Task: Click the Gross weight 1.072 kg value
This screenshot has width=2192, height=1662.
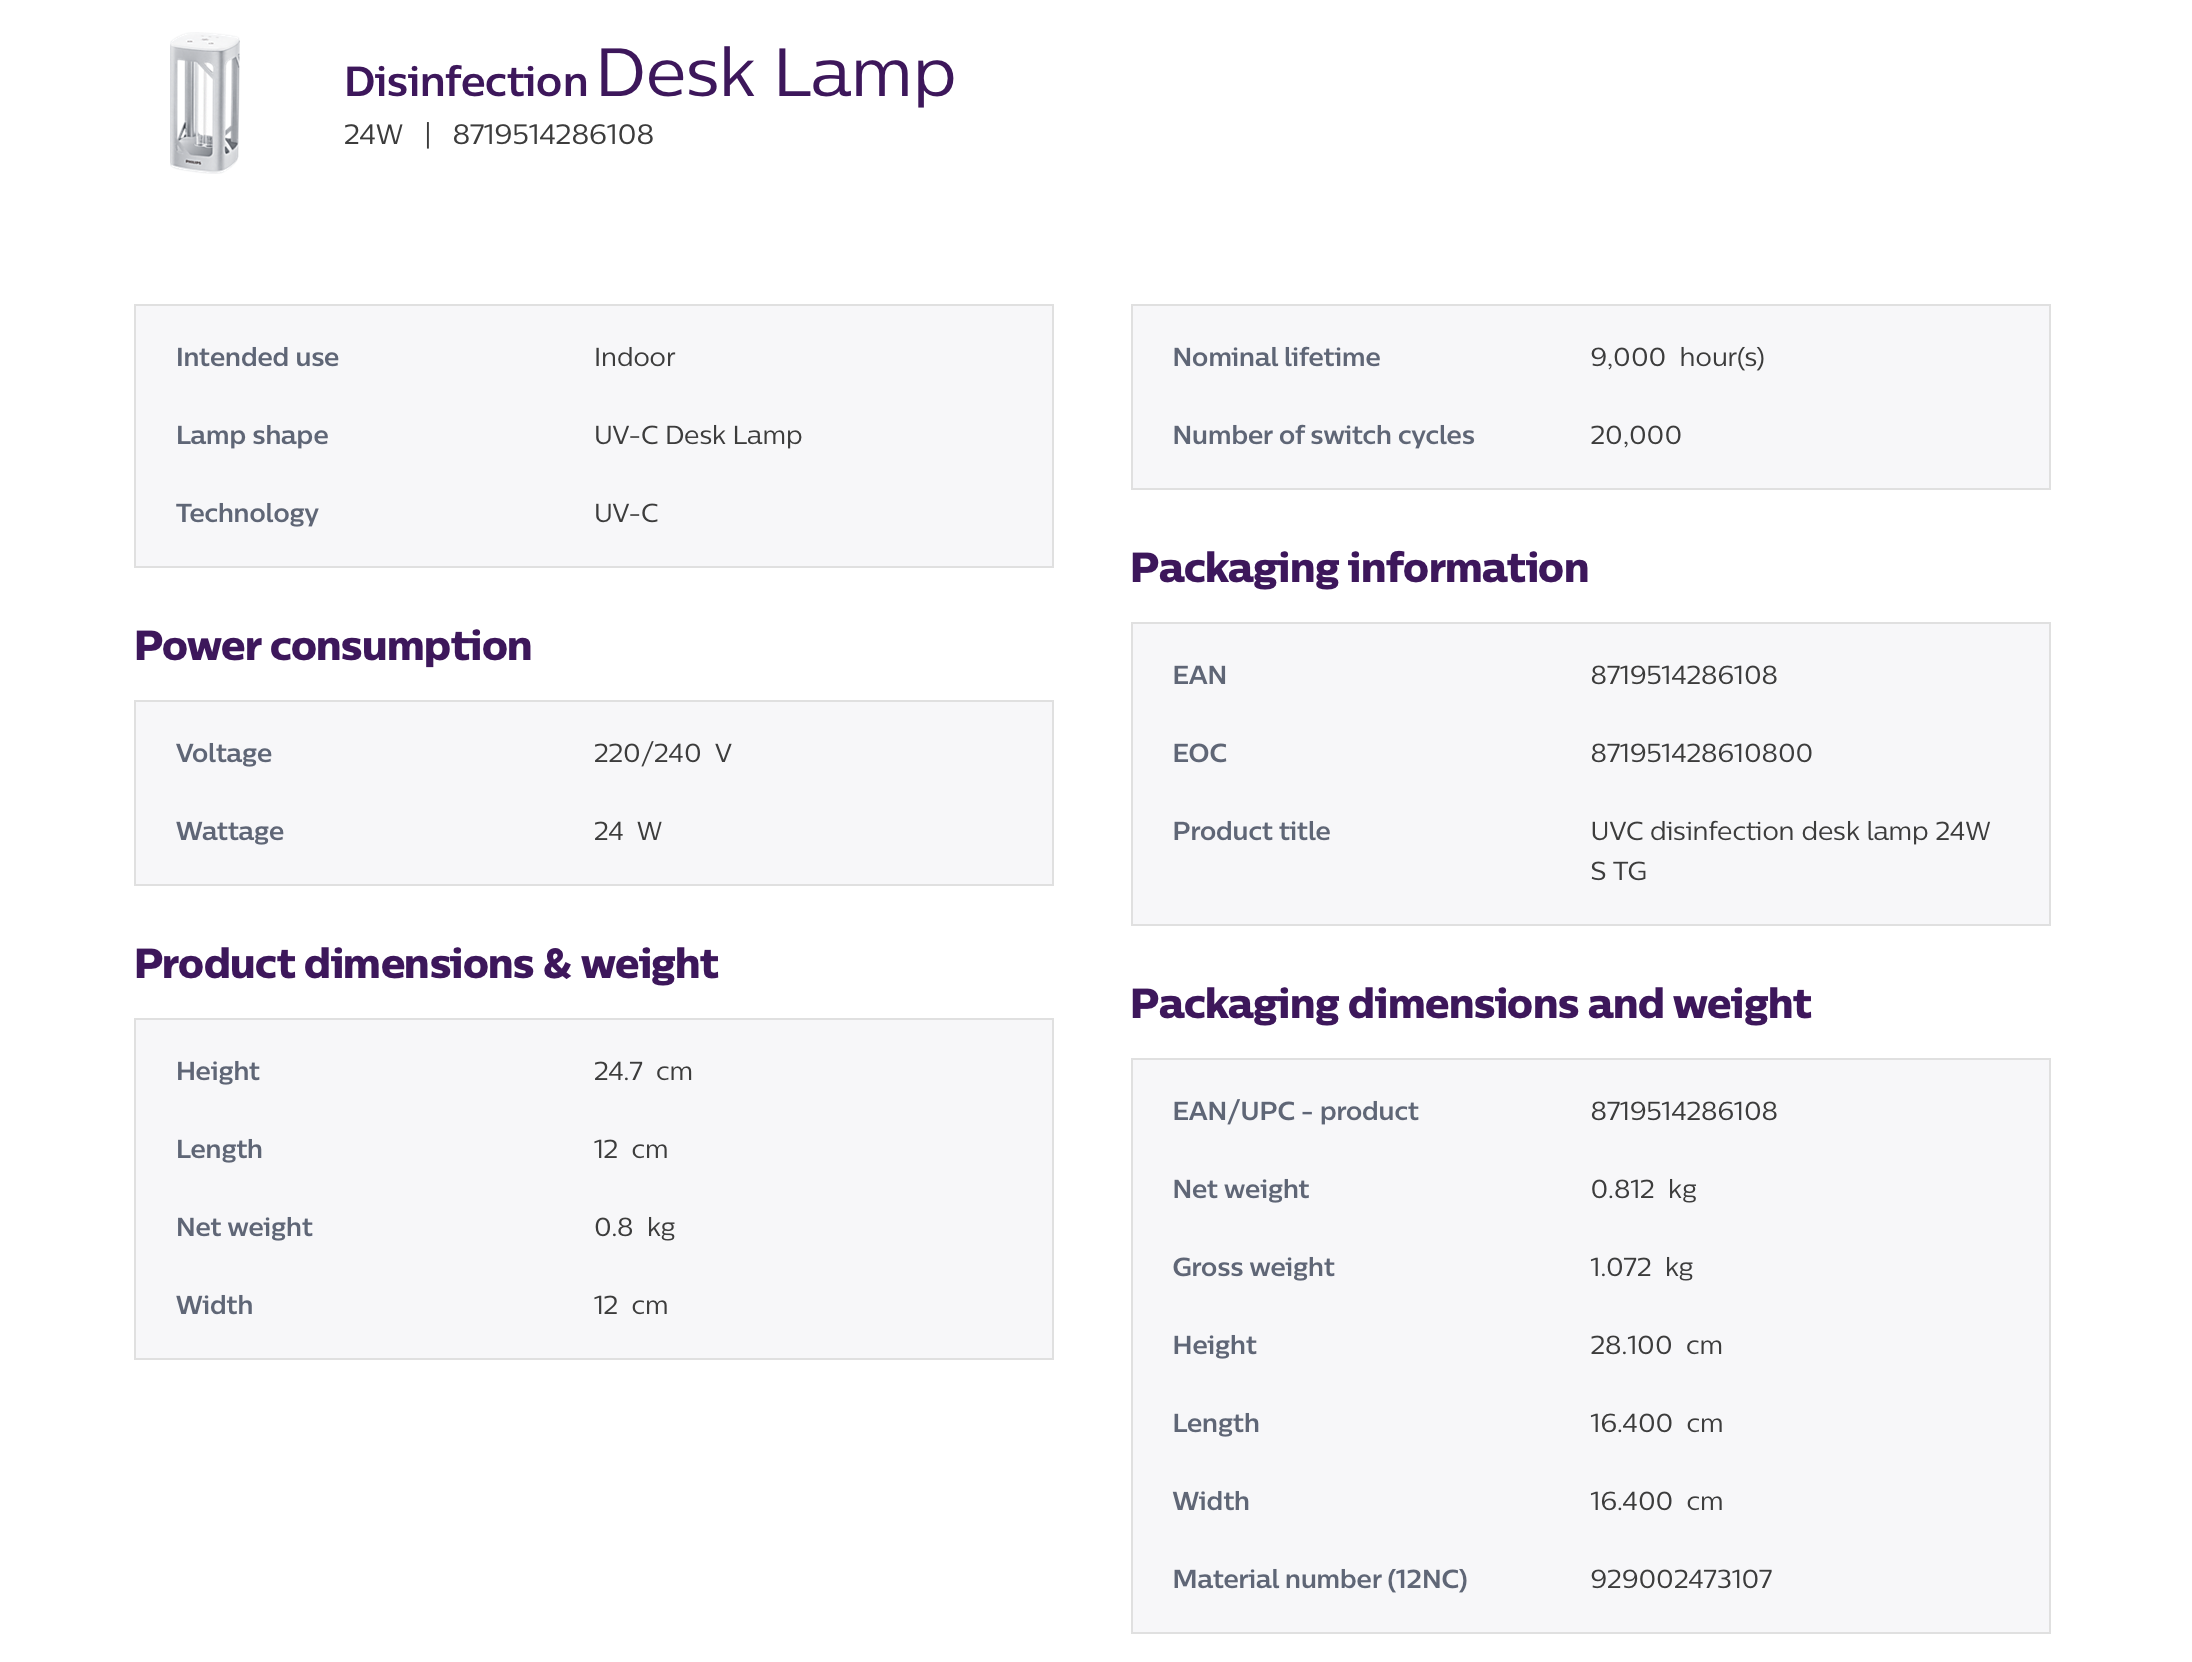Action: coord(1640,1267)
